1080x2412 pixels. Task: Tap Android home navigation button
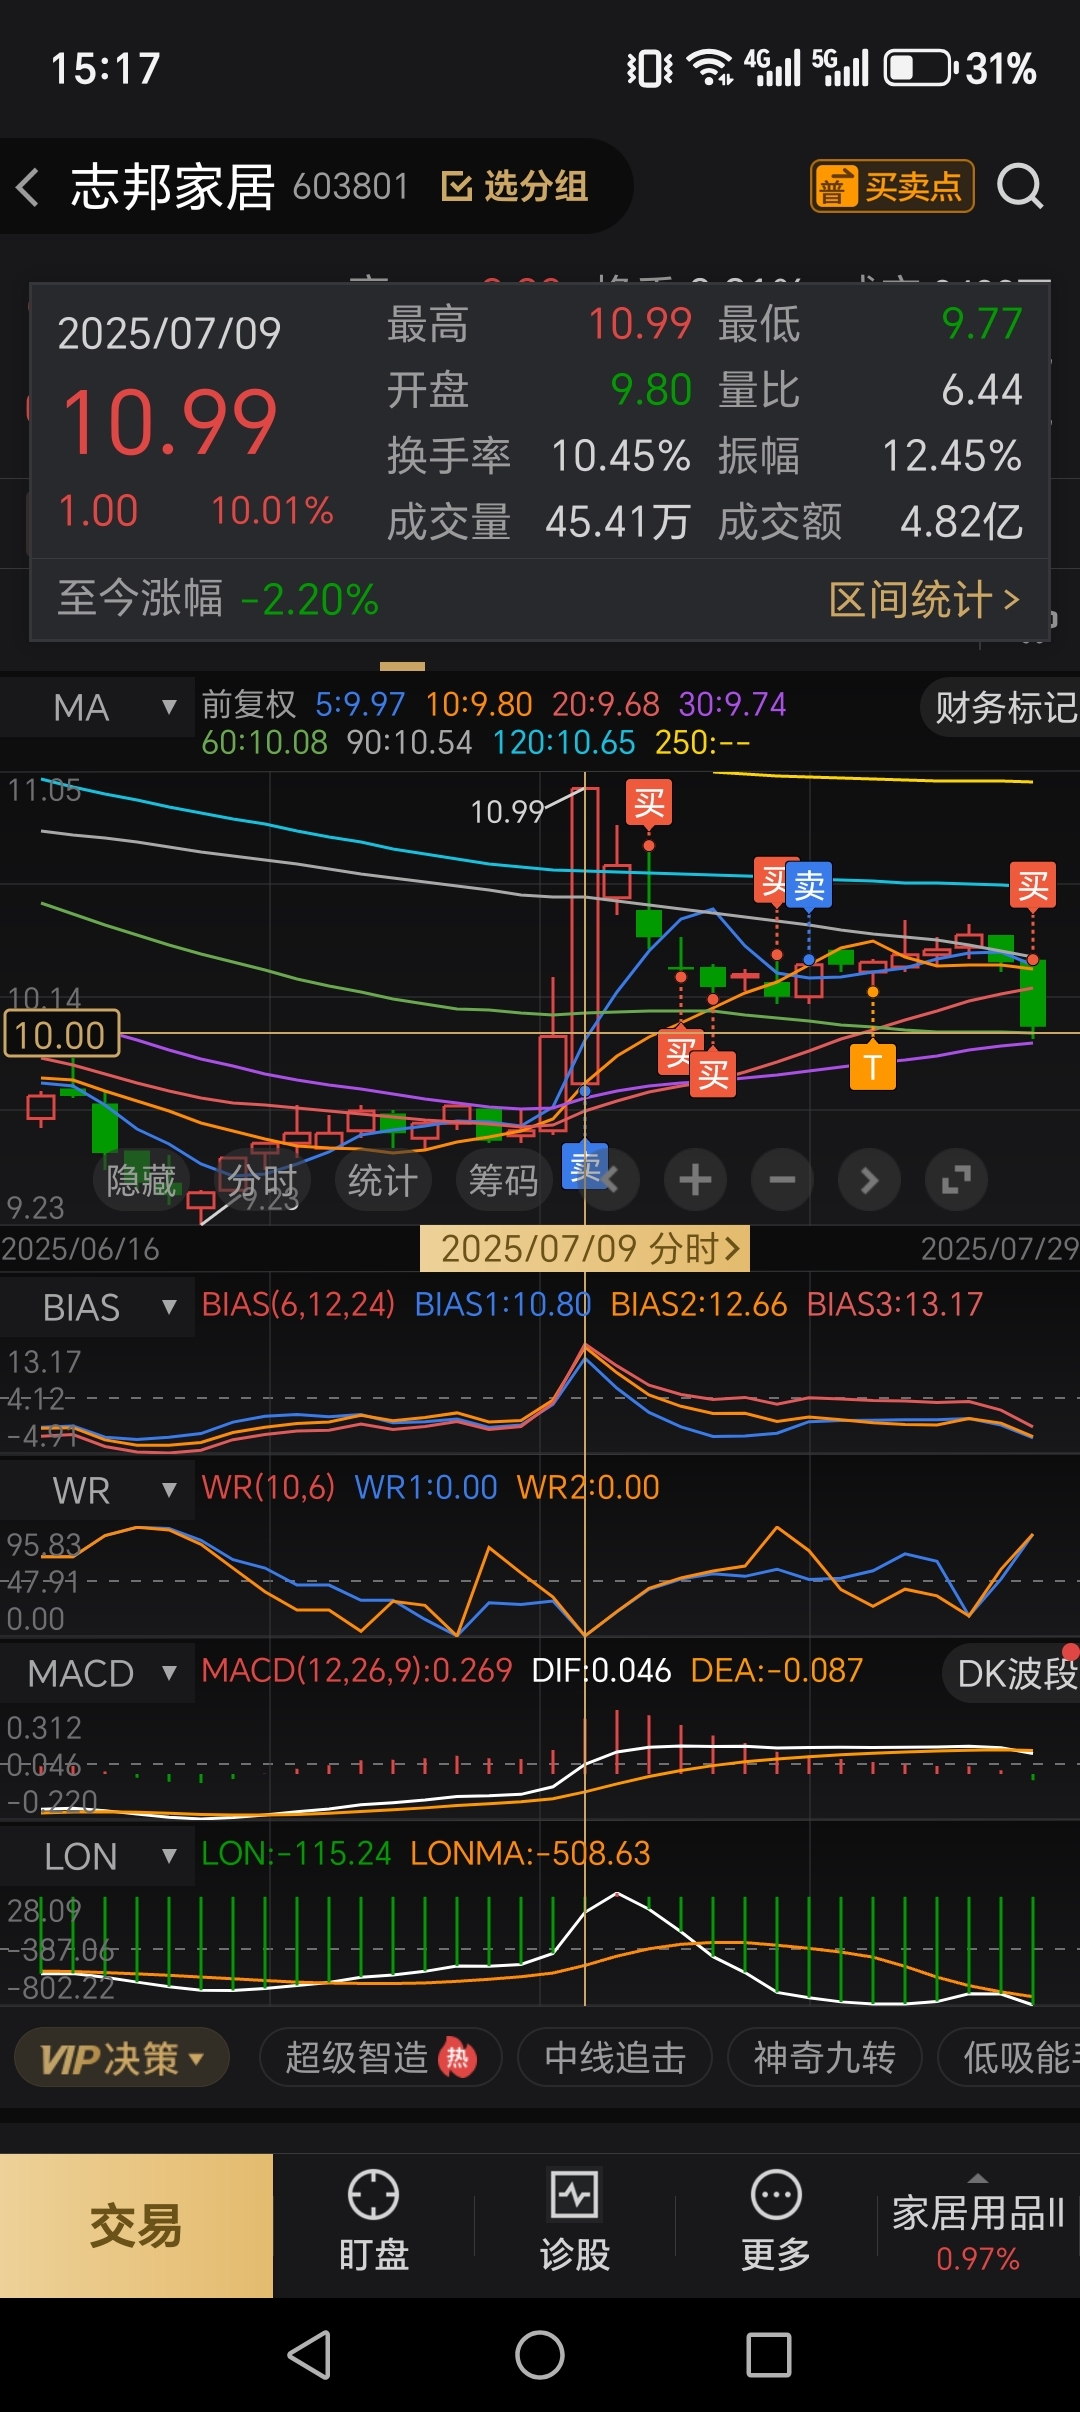540,2355
